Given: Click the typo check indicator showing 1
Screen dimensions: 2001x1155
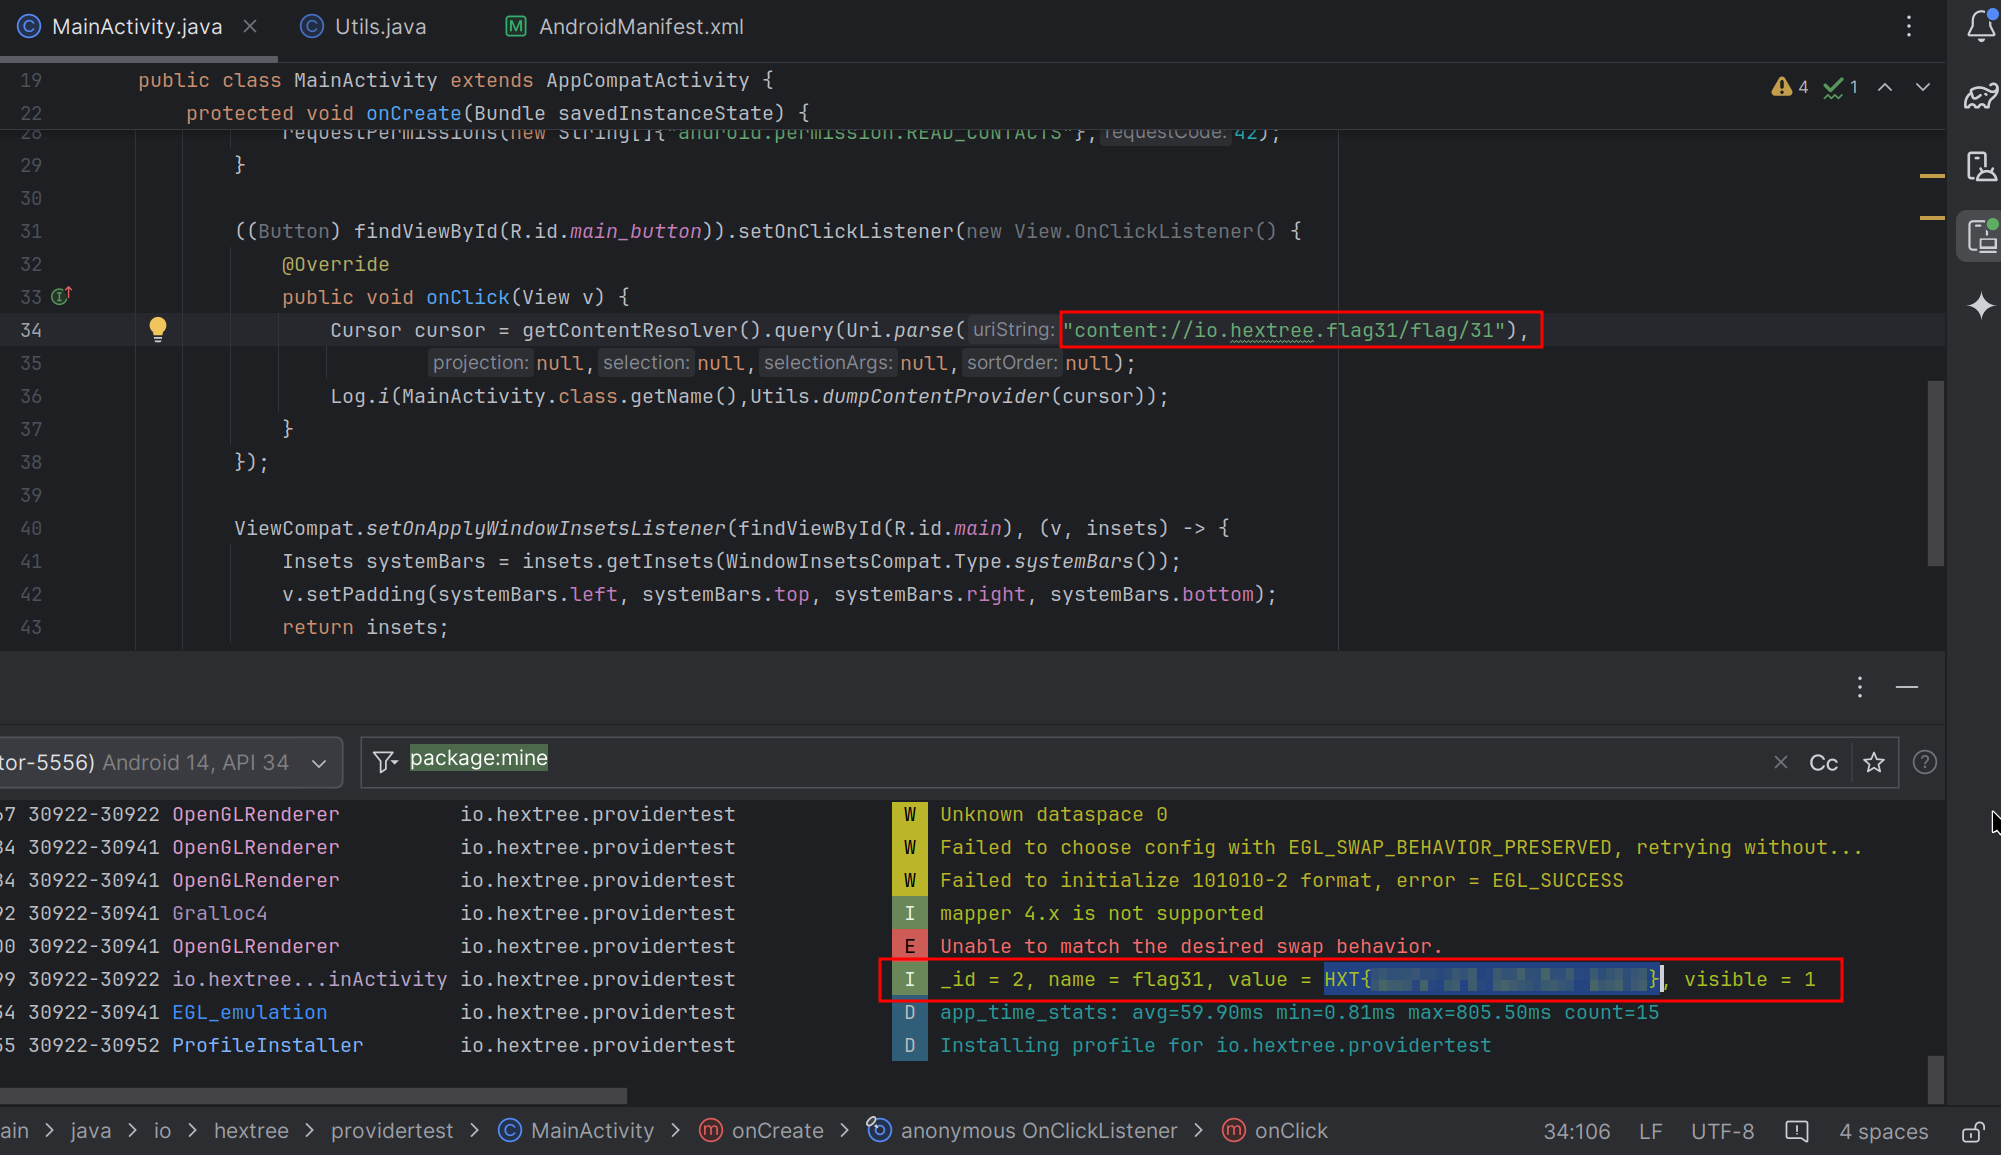Looking at the screenshot, I should tap(1840, 87).
